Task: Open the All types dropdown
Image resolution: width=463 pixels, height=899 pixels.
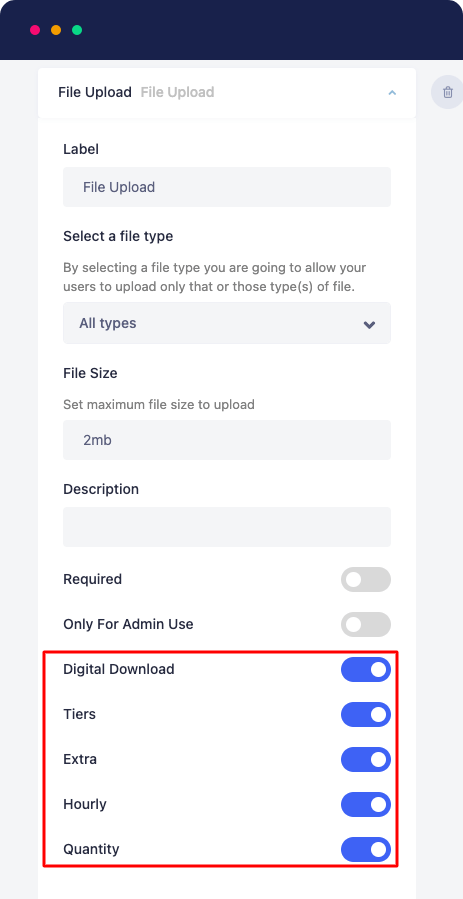Action: [227, 323]
